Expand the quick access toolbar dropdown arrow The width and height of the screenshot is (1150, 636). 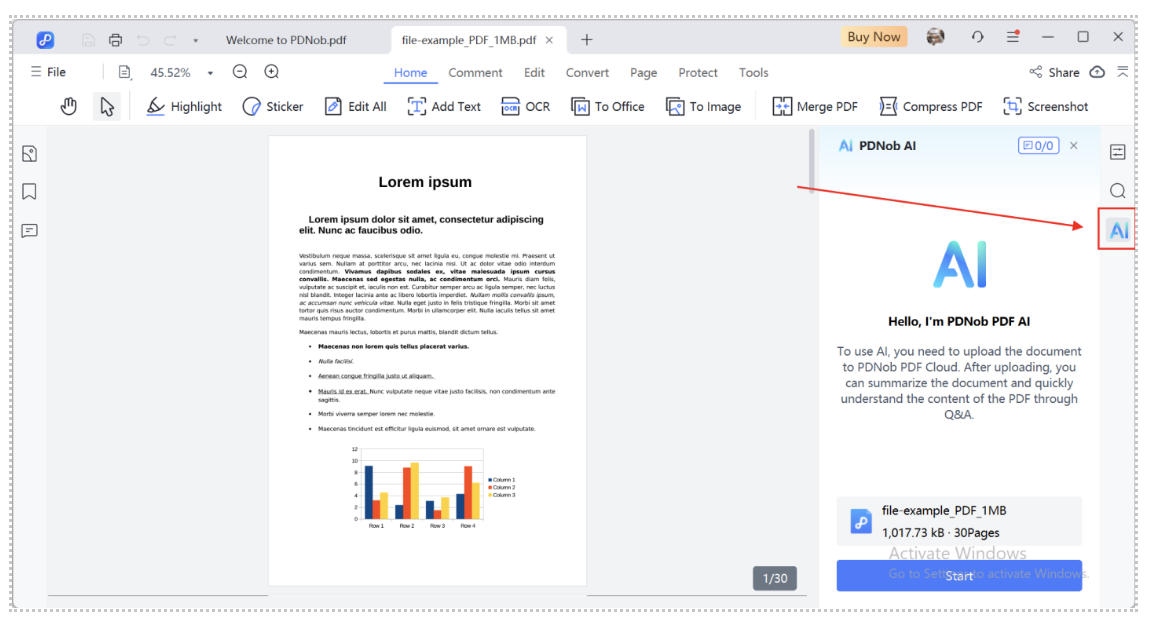pyautogui.click(x=195, y=40)
